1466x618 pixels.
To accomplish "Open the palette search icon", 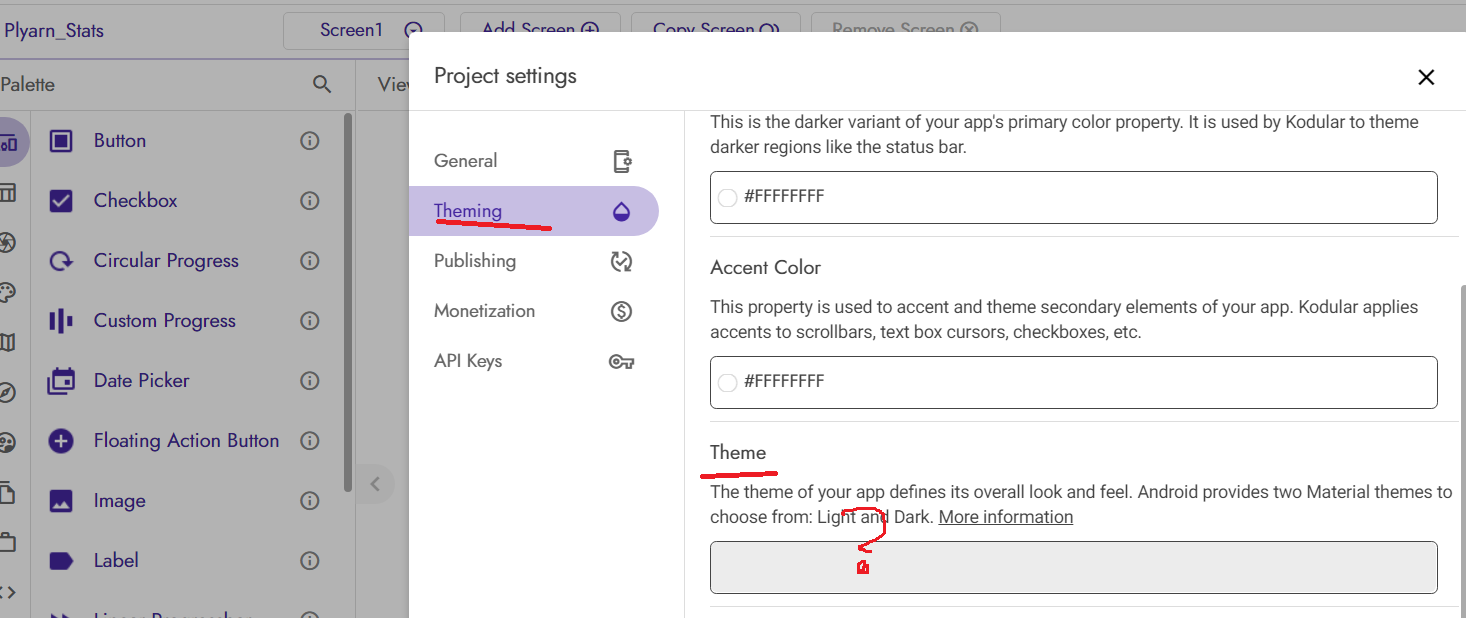I will point(322,85).
